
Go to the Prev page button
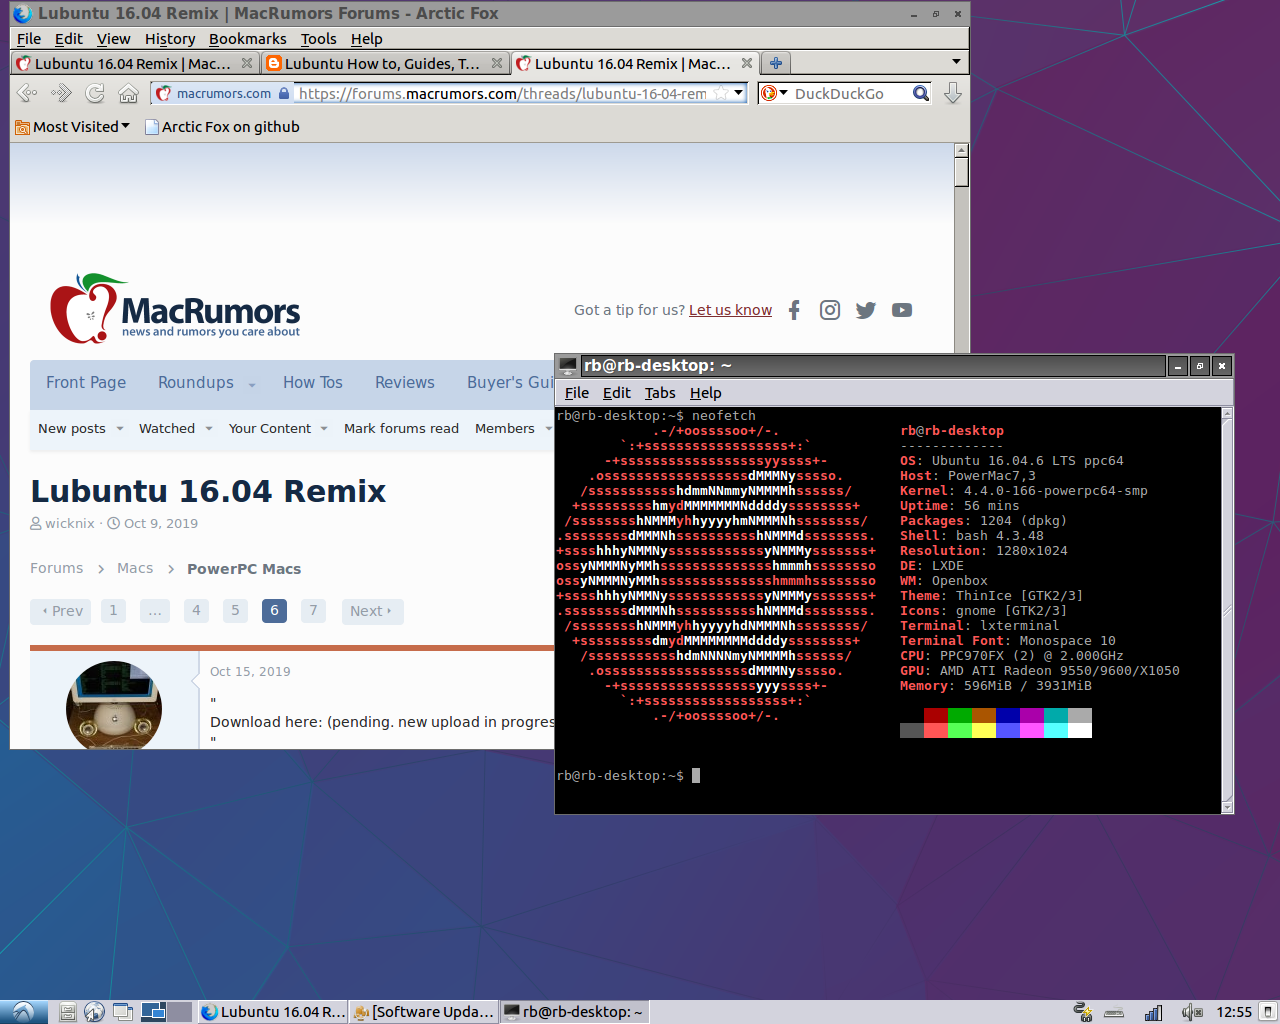(61, 611)
